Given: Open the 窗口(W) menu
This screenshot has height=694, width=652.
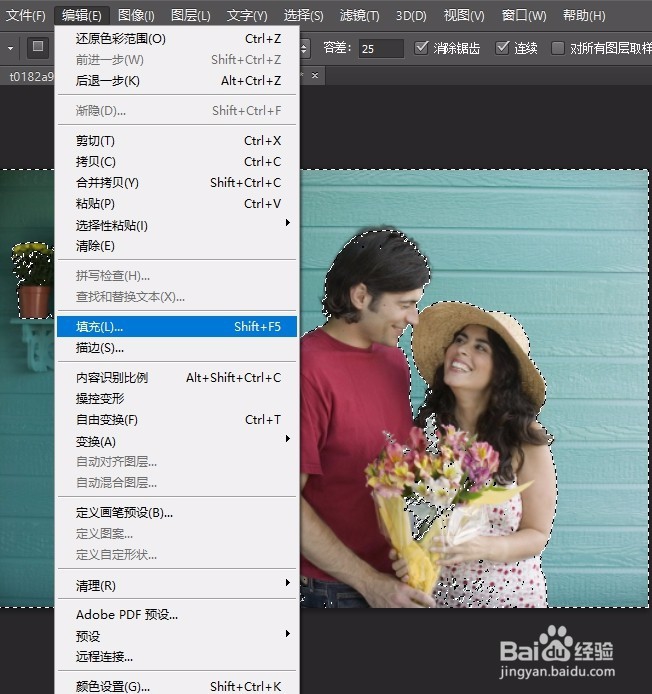Looking at the screenshot, I should point(524,16).
